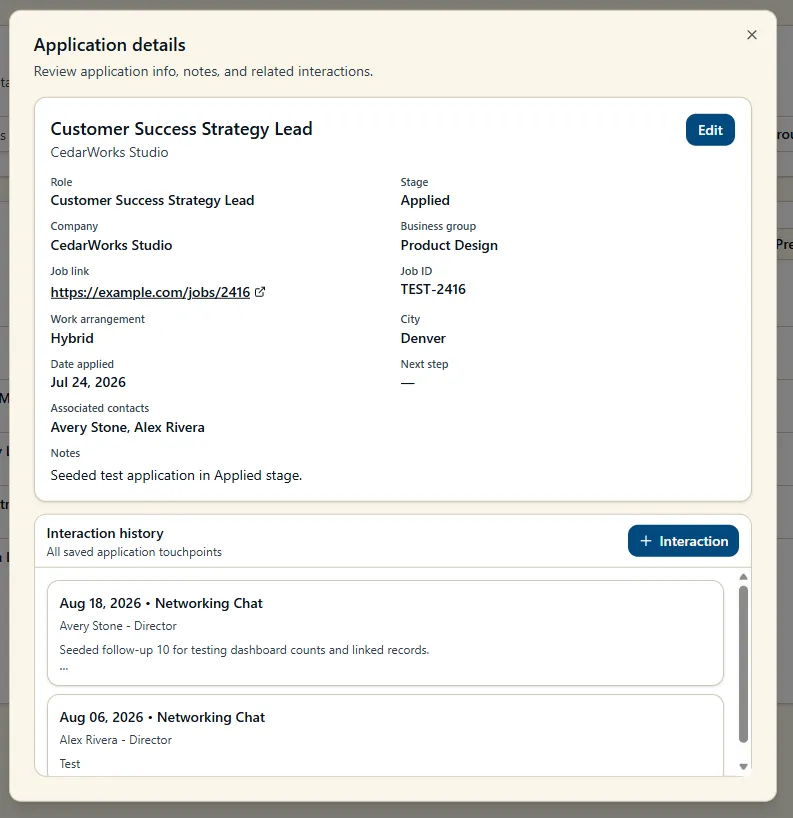Click 'All saved application touchpoints' subtitle
The width and height of the screenshot is (793, 818).
(134, 552)
